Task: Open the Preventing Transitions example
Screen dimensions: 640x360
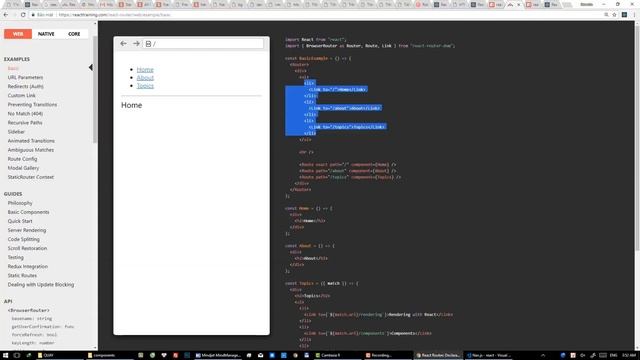Action: 32,104
